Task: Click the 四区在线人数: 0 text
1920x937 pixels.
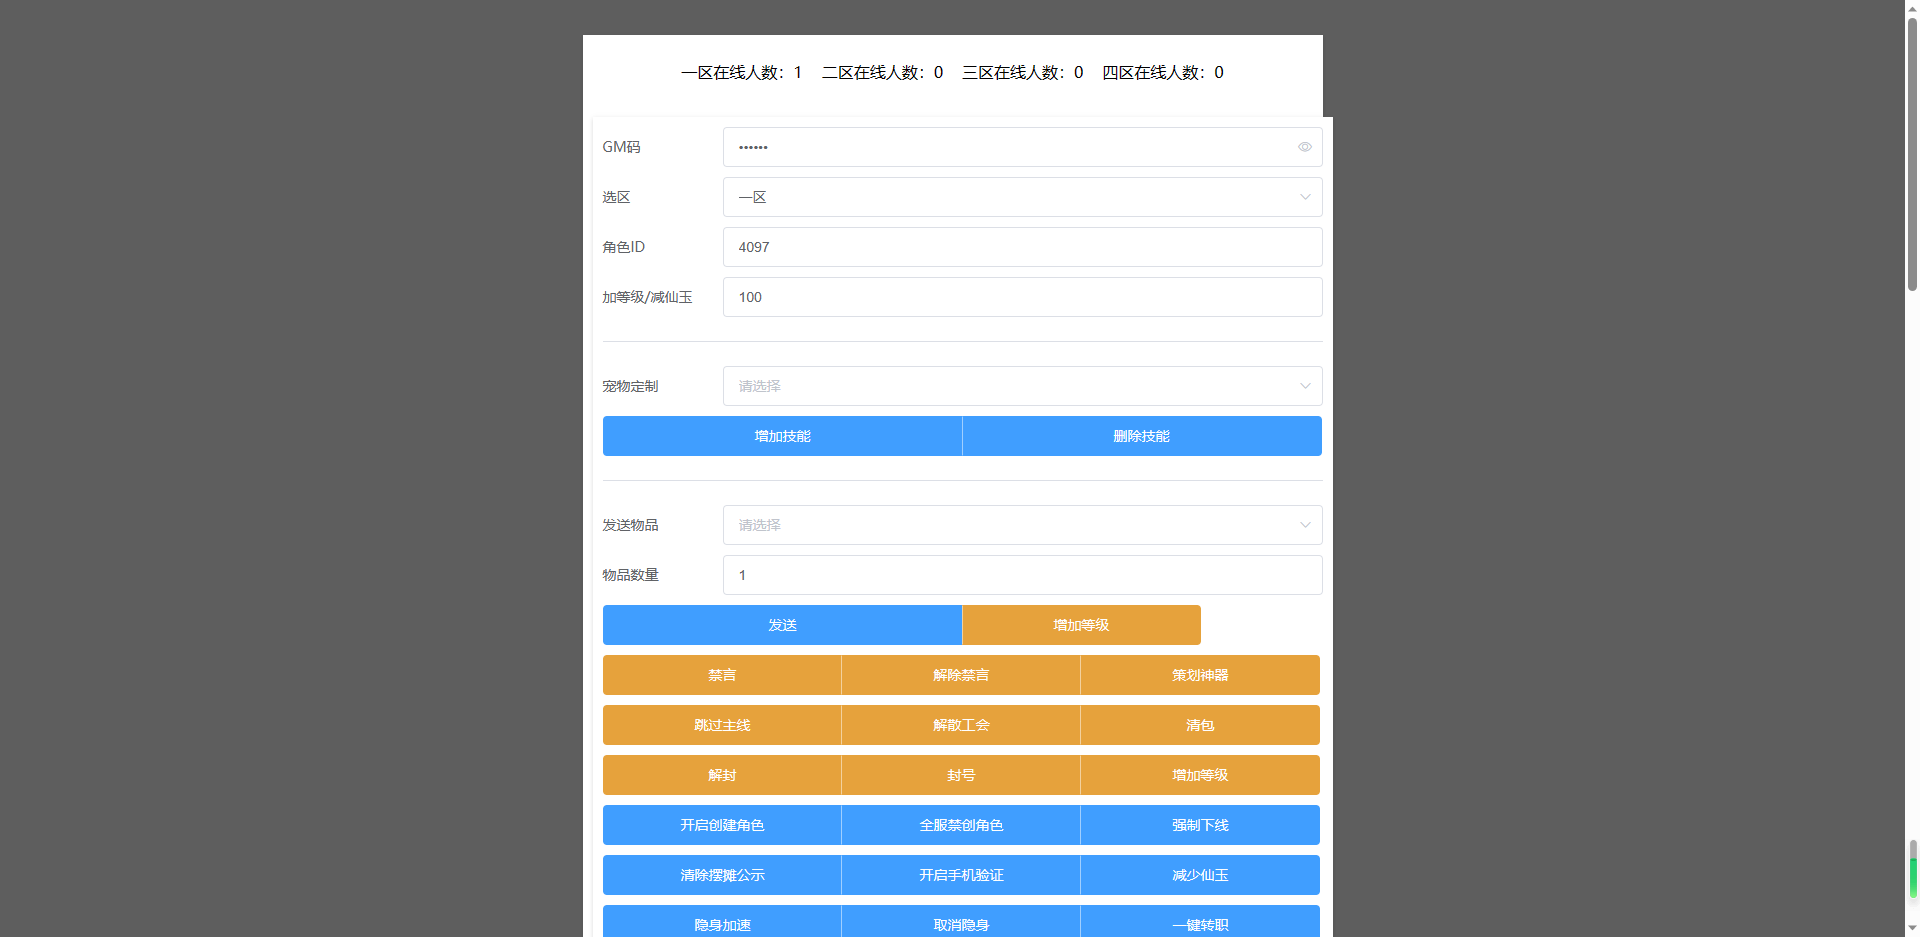Action: tap(1162, 73)
